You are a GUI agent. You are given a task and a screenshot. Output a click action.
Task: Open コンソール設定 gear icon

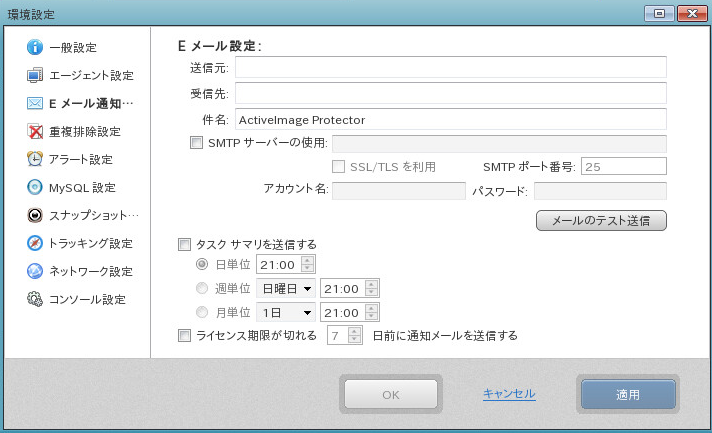click(35, 300)
